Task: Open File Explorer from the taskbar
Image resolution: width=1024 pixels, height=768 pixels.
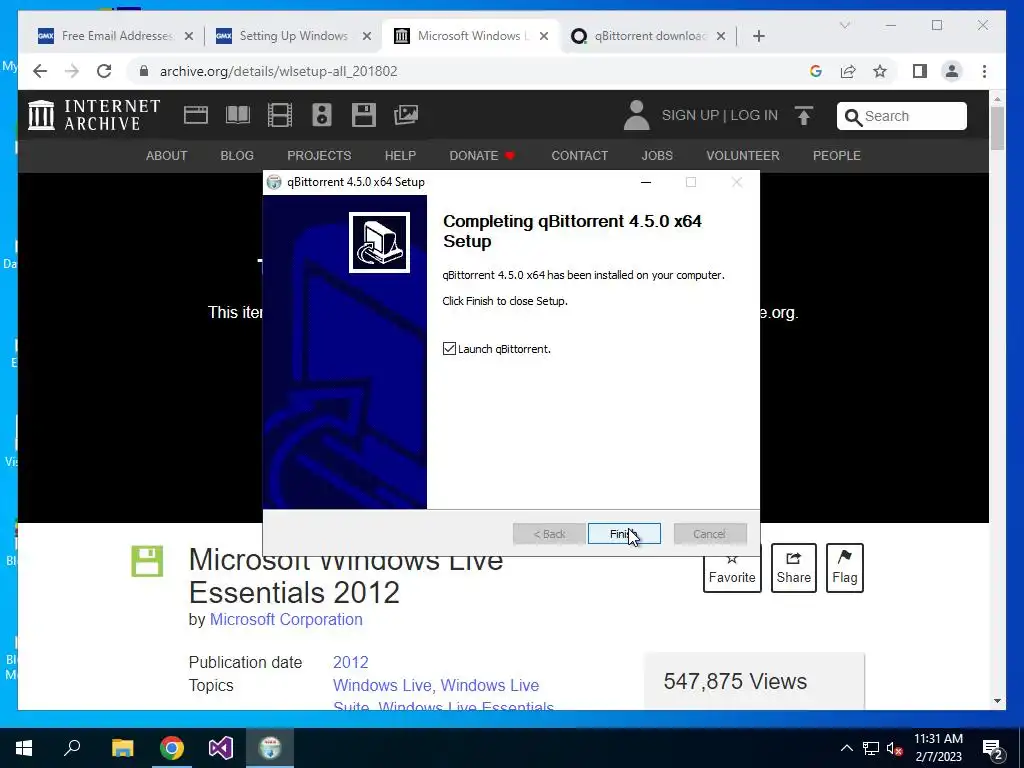Action: pos(122,748)
